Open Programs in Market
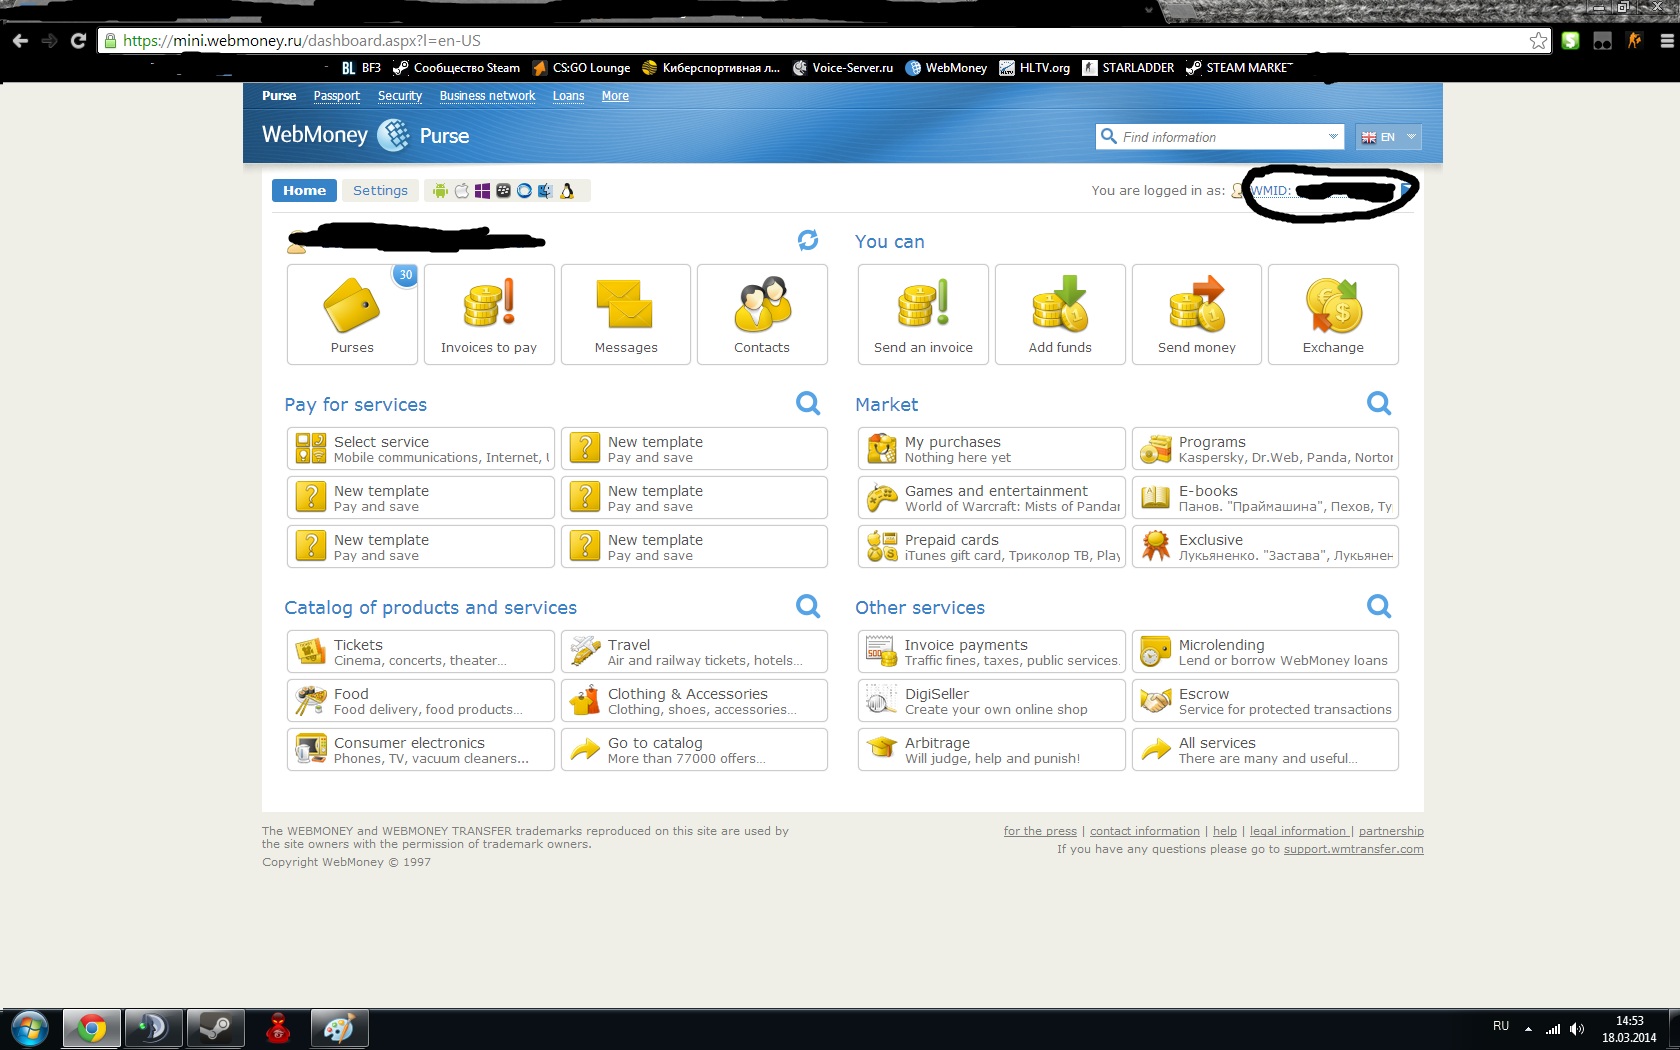1680x1050 pixels. 1265,448
